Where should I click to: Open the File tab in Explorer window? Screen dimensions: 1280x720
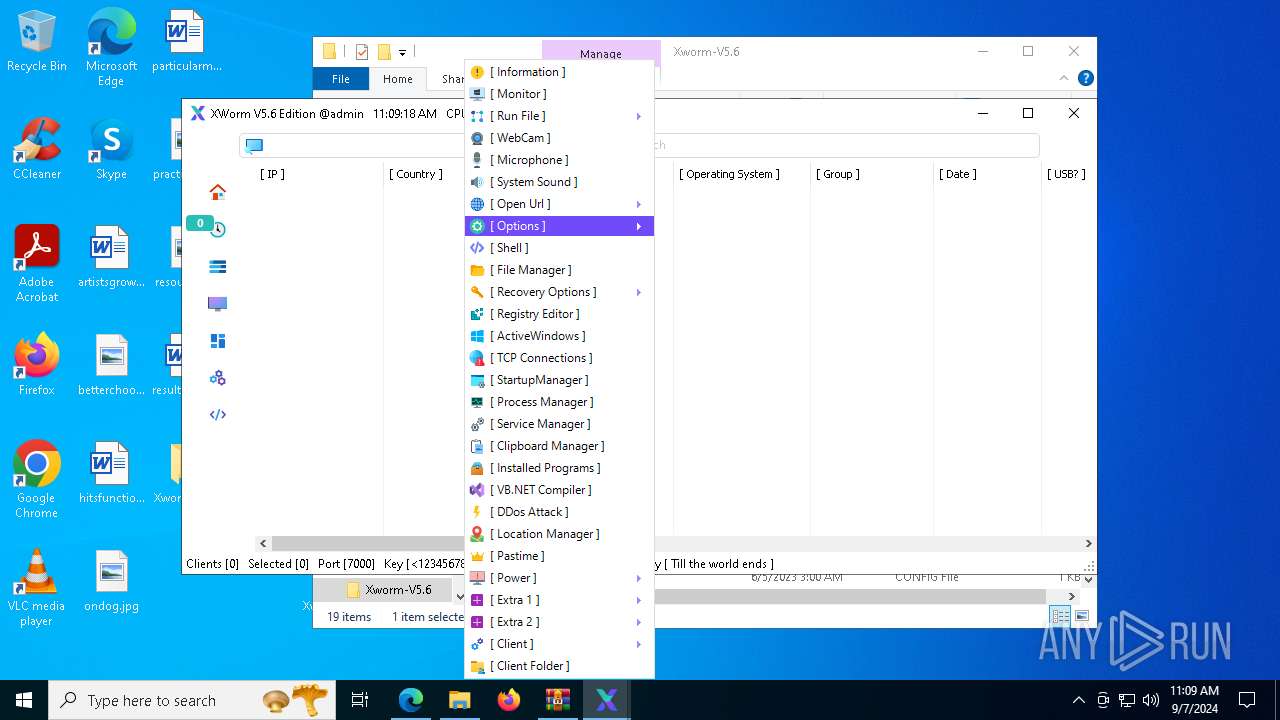click(x=341, y=79)
